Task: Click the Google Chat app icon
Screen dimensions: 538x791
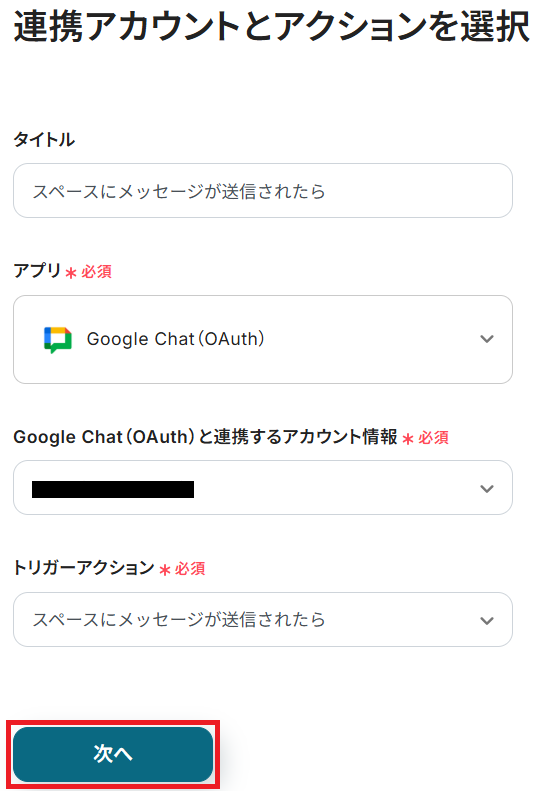Action: click(x=58, y=340)
